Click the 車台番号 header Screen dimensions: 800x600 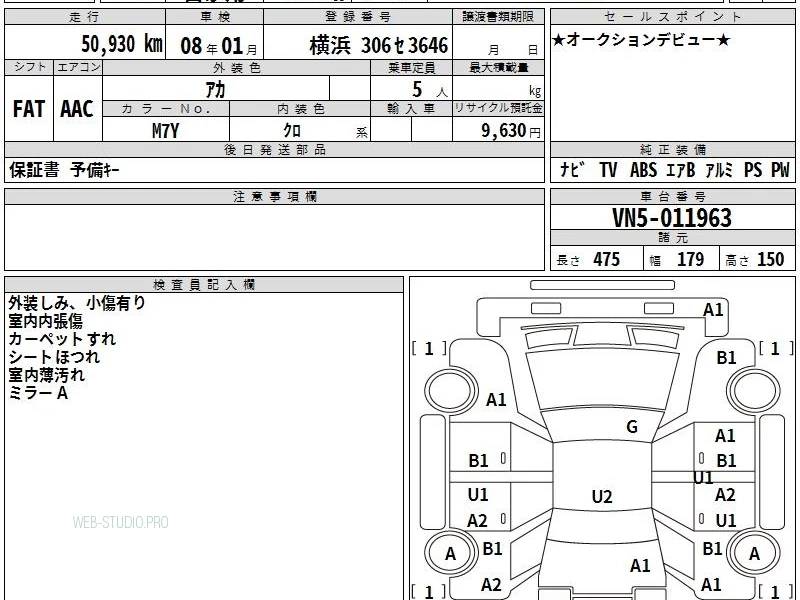pos(672,196)
